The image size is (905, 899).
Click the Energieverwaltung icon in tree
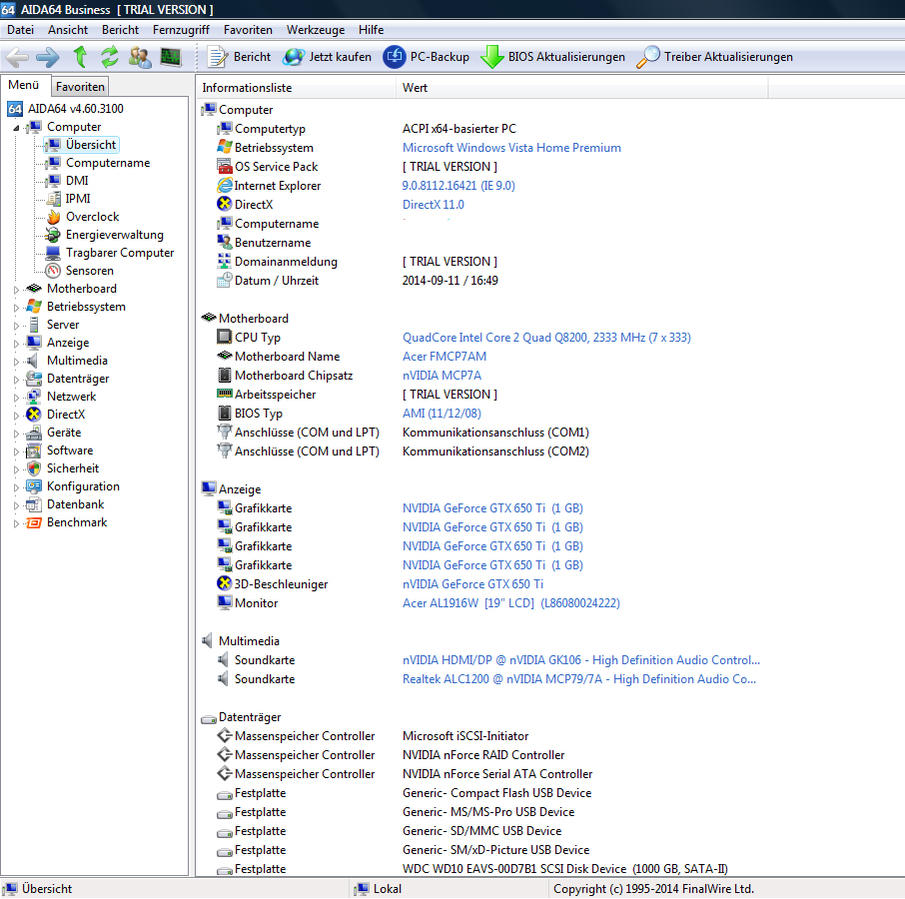pos(53,235)
